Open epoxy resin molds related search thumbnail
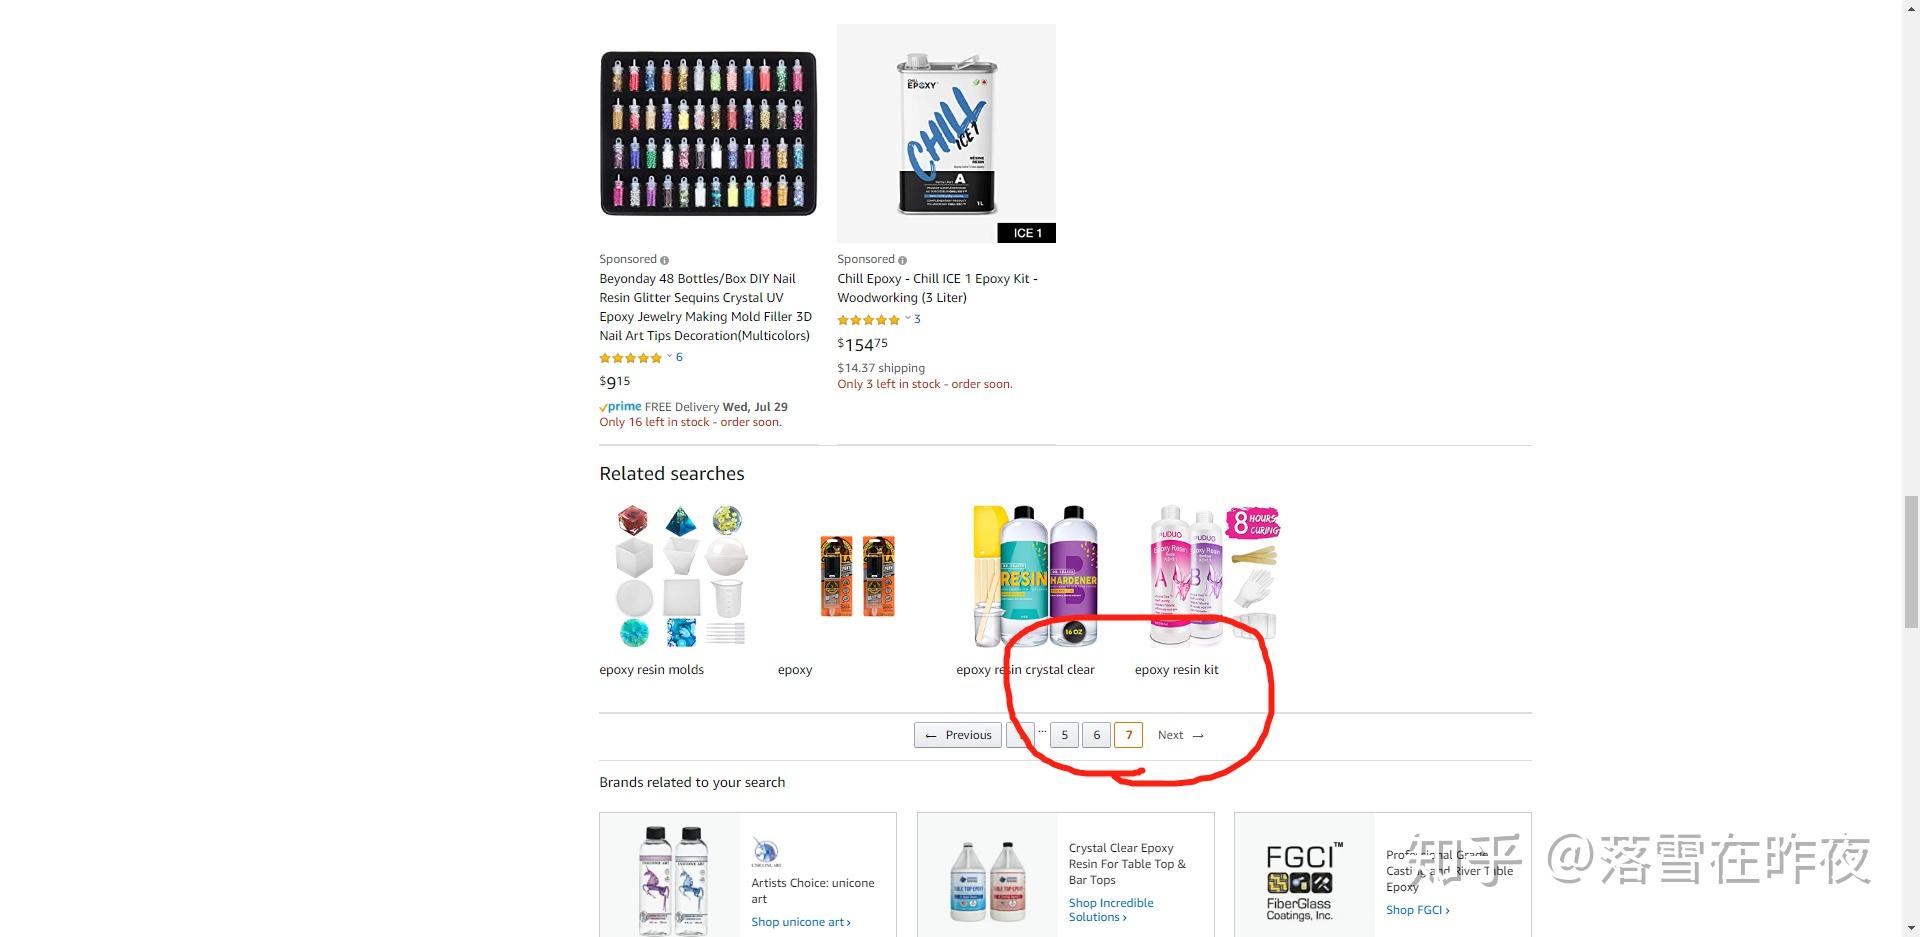 (680, 576)
